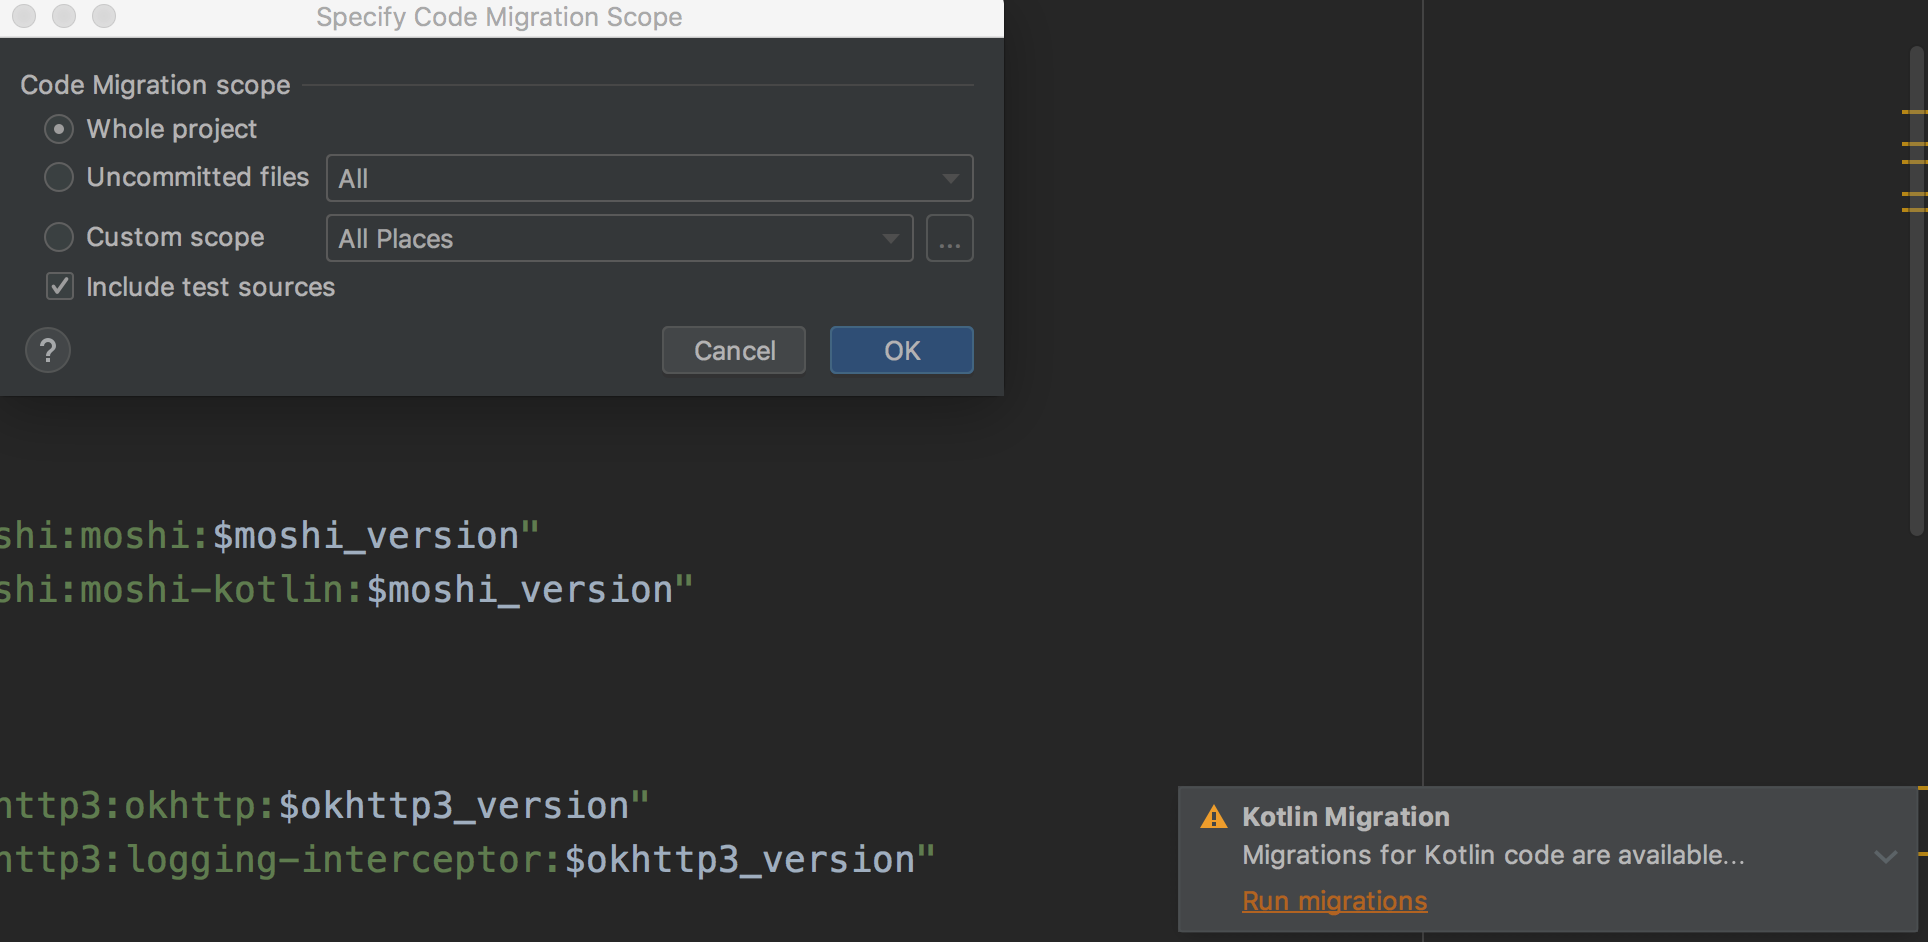Open custom scope ellipsis browse button
Image resolution: width=1928 pixels, height=942 pixels.
pos(949,239)
